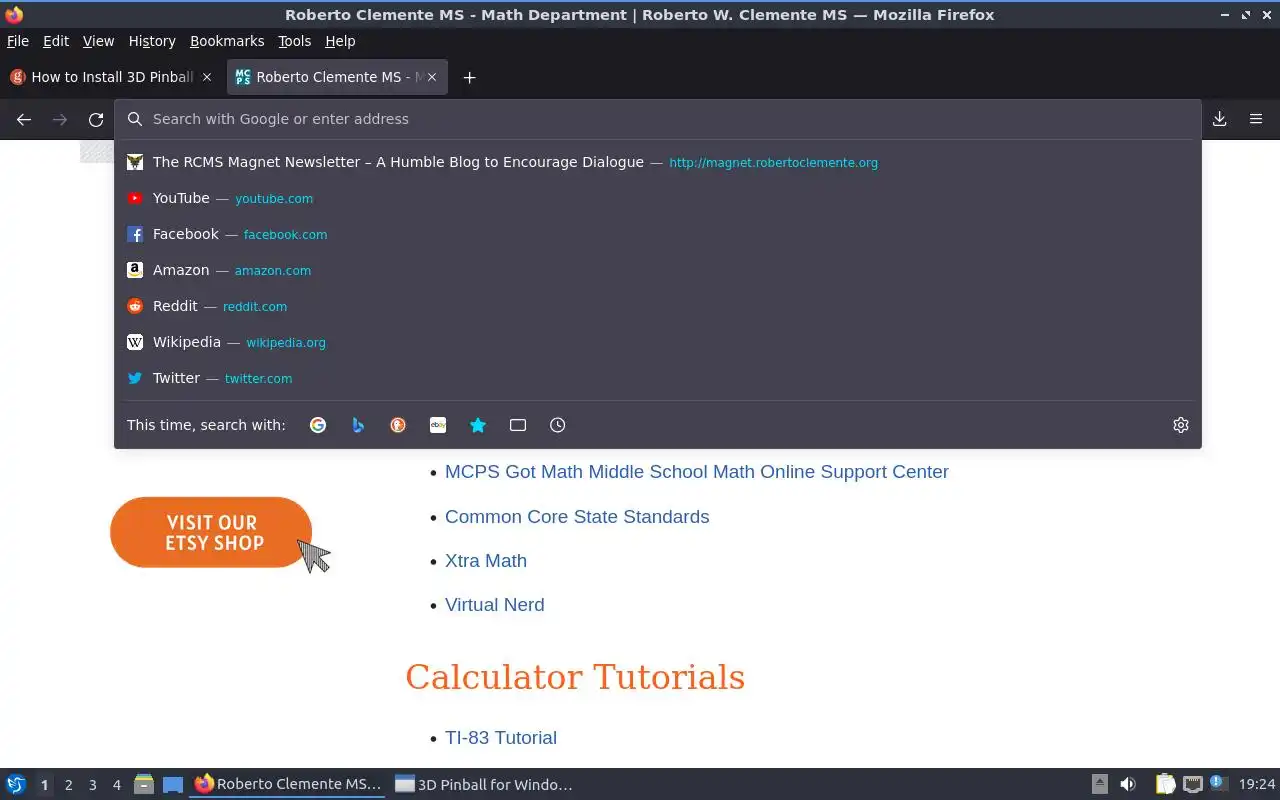Screen dimensions: 1280x800
Task: Open the volume control in system tray
Action: point(1128,785)
